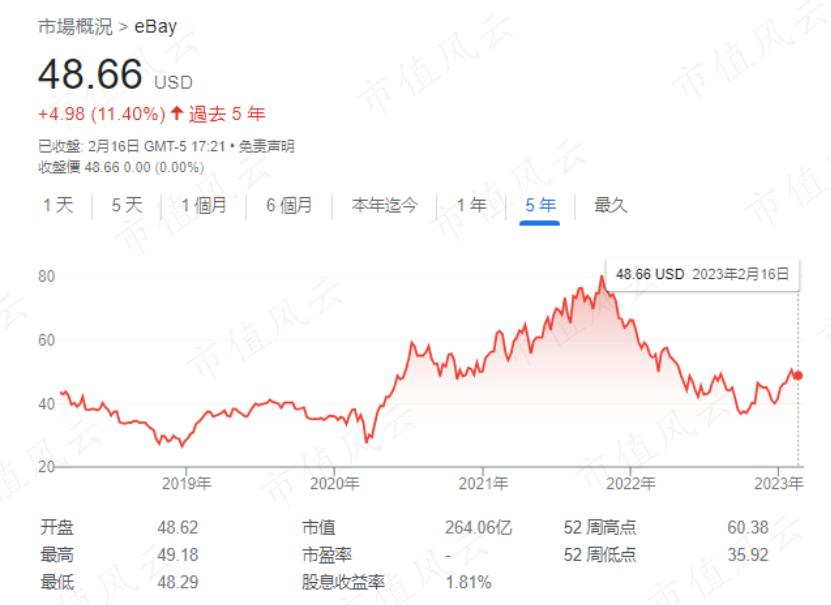Click the 48.66 USD date tooltip

702,274
